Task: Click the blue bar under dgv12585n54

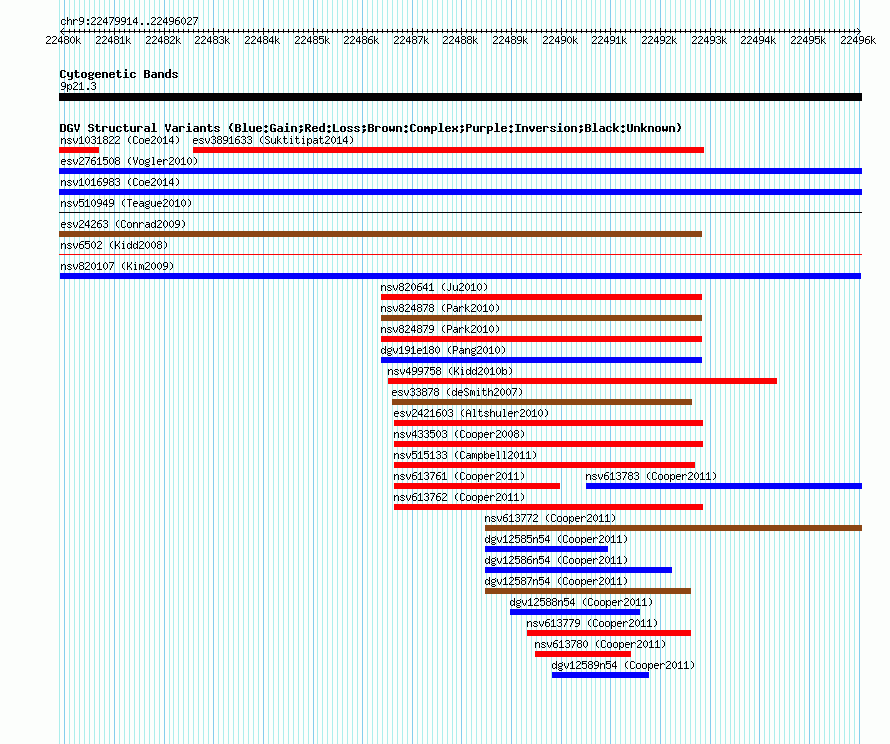Action: pos(547,549)
